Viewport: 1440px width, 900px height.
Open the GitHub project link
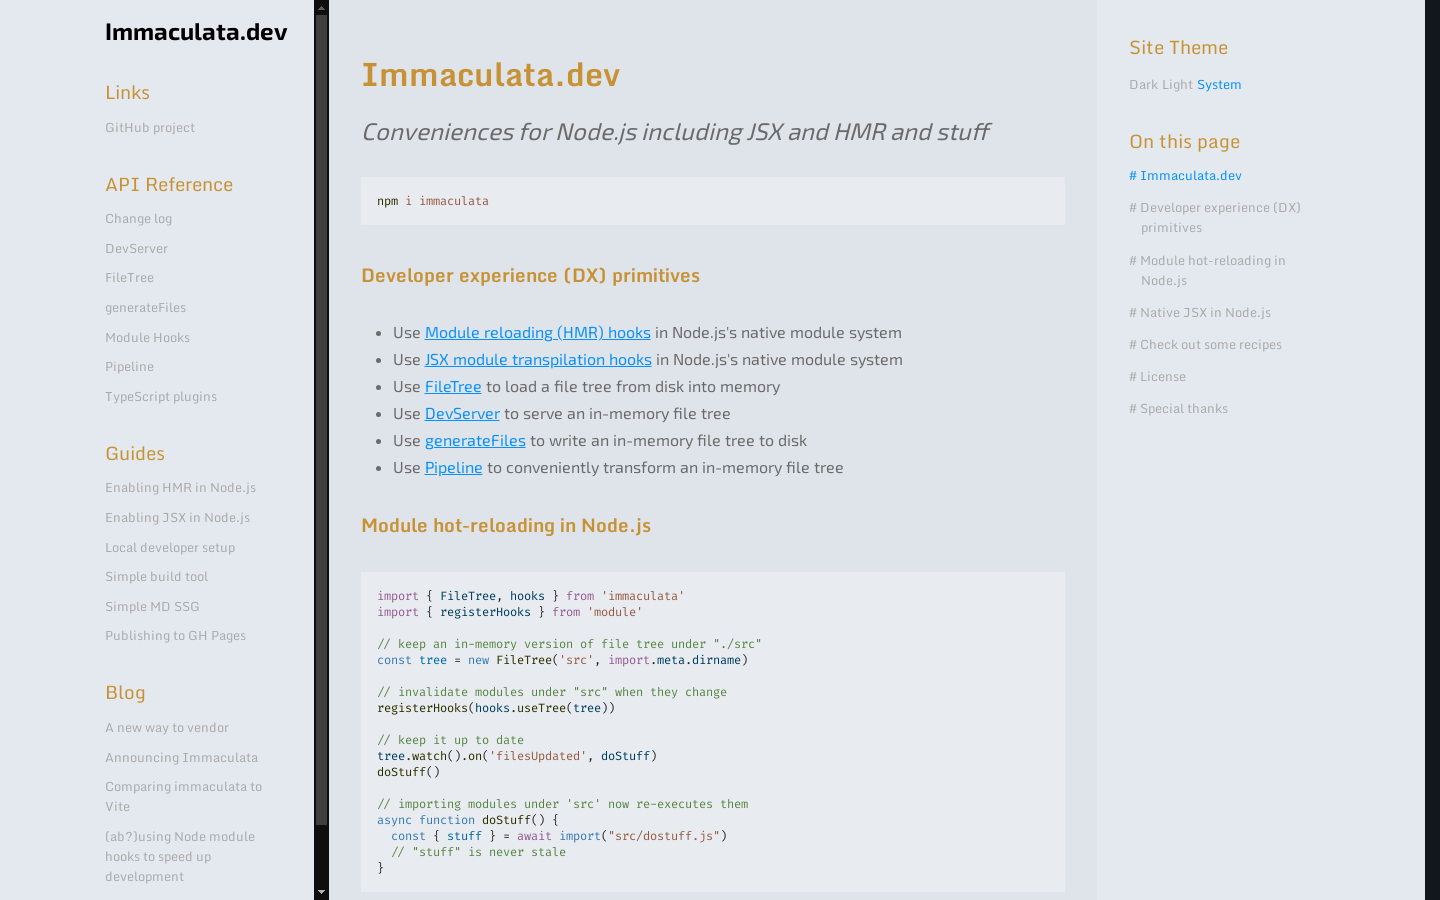click(x=150, y=128)
